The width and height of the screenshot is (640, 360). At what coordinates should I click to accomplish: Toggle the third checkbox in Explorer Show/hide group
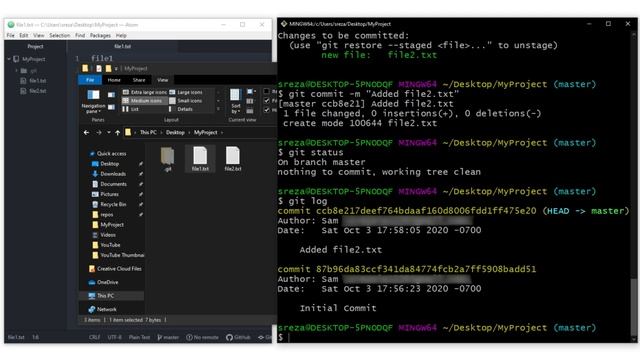coord(267,109)
